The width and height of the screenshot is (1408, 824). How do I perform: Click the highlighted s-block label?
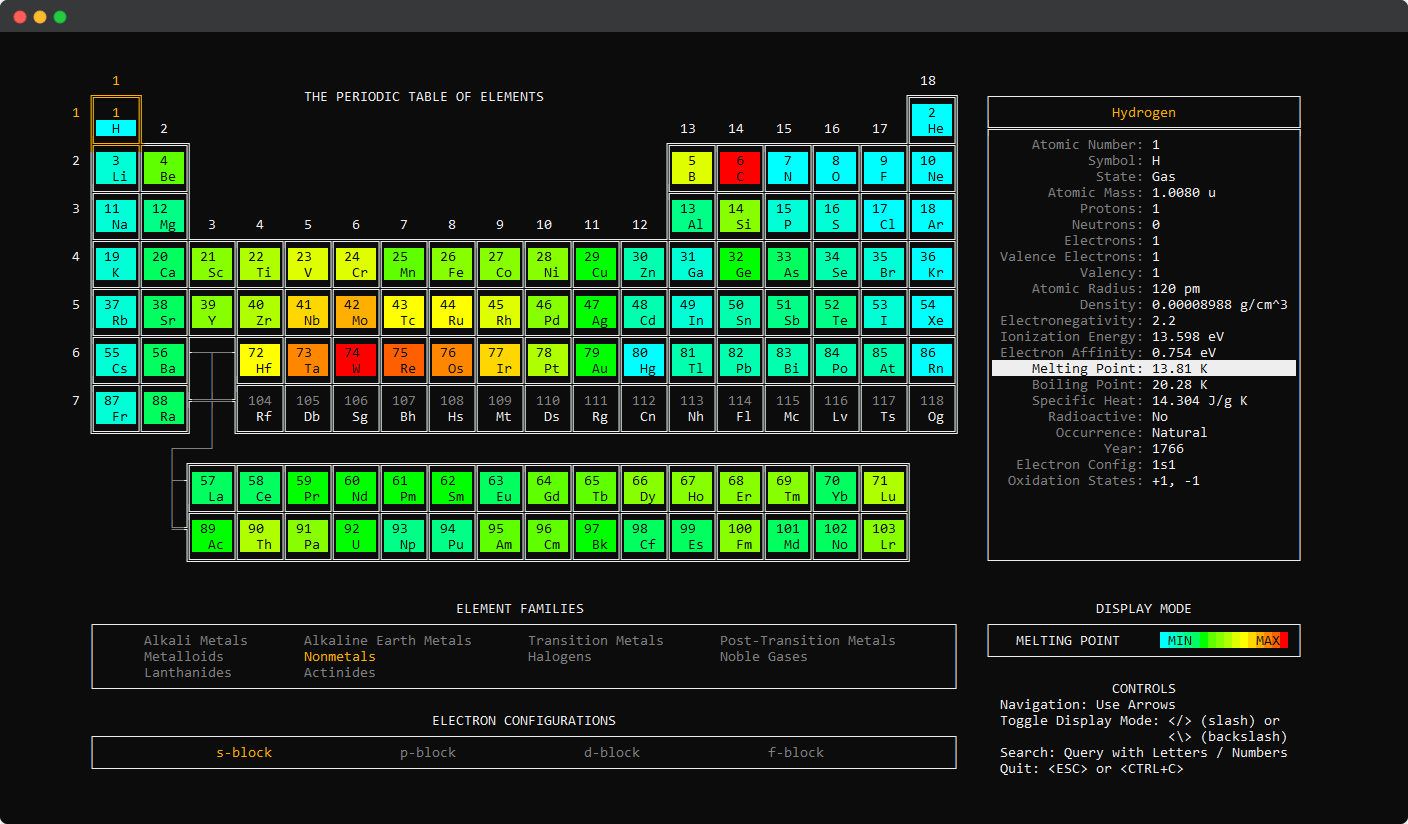[x=244, y=753]
